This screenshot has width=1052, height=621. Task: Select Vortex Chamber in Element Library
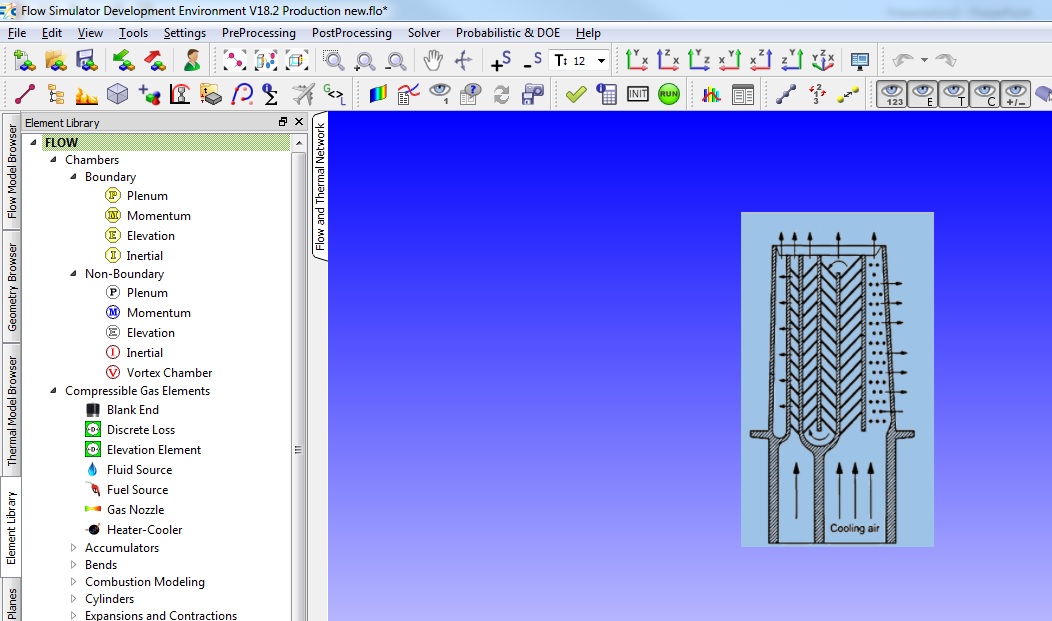coord(169,373)
